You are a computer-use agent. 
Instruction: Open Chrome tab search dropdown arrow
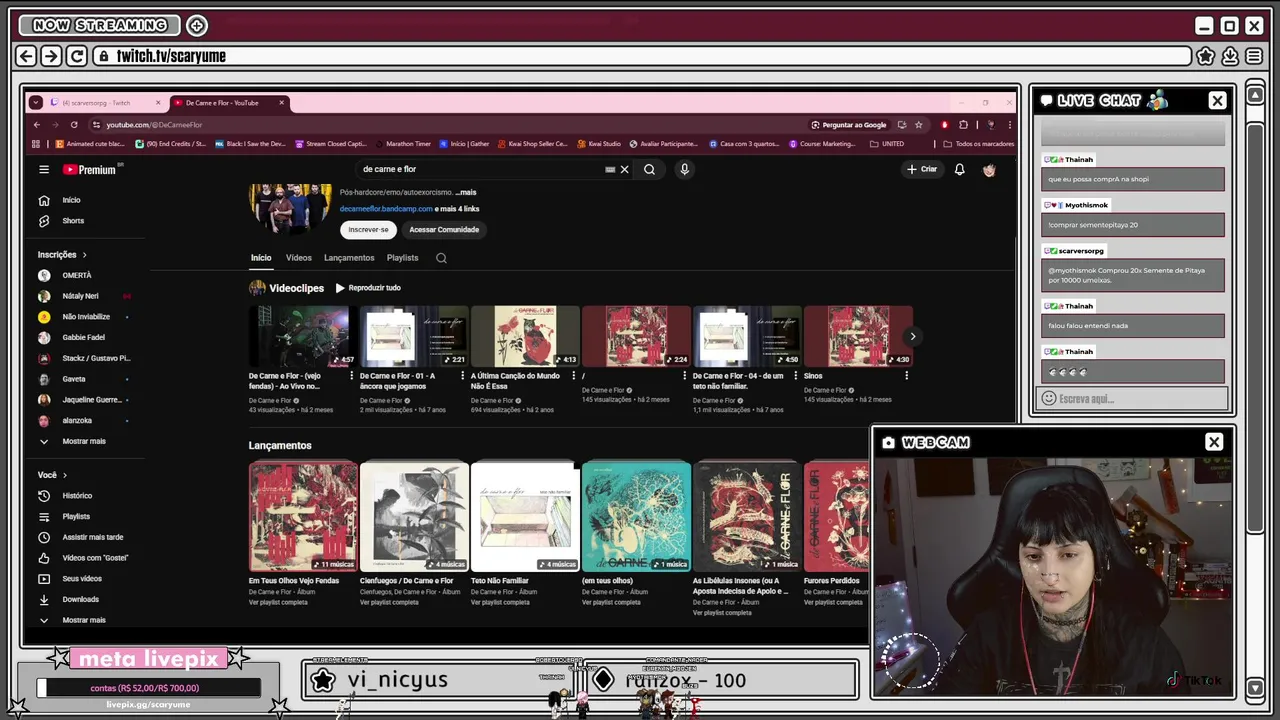[x=36, y=103]
